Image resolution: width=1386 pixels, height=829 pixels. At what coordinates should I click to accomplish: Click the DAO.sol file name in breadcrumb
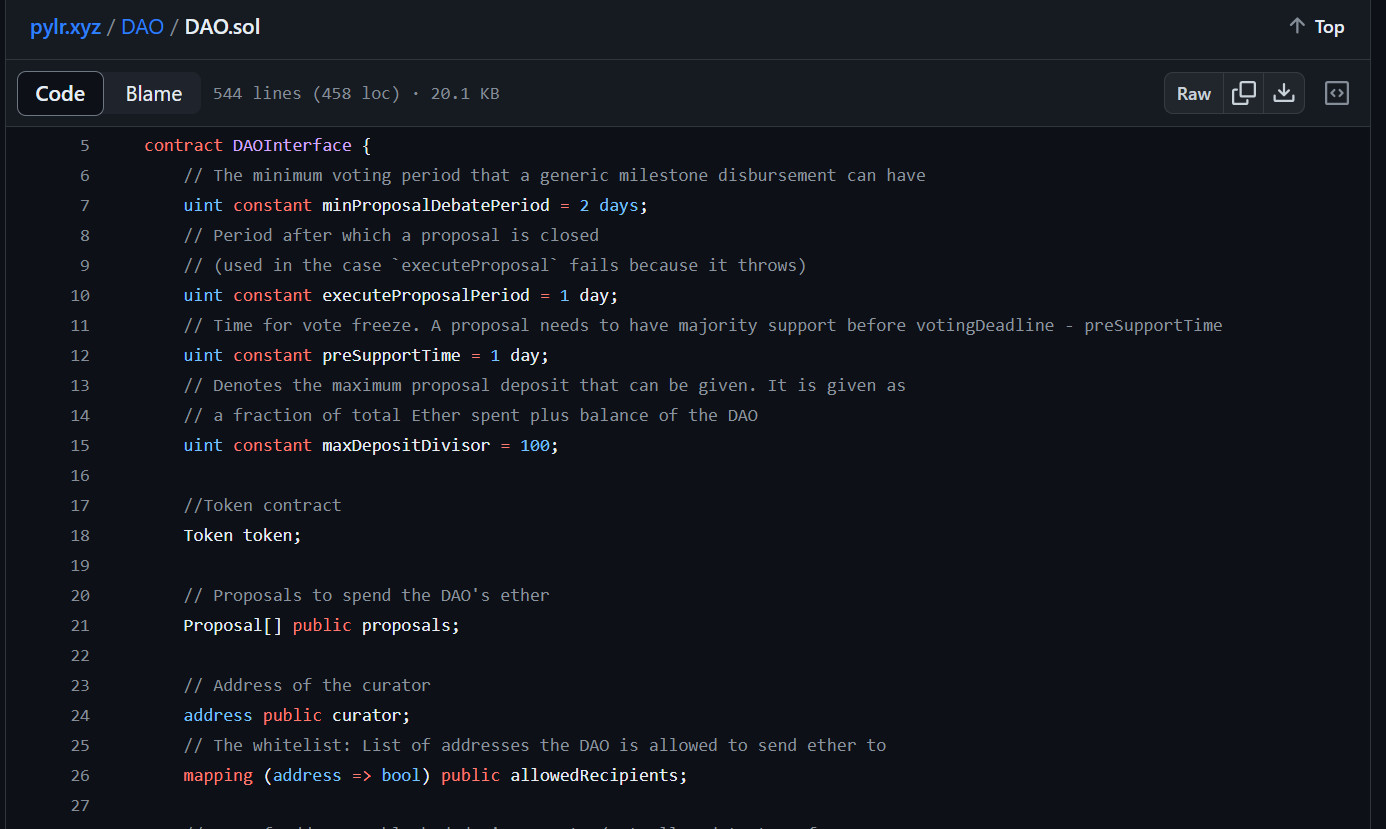[222, 27]
